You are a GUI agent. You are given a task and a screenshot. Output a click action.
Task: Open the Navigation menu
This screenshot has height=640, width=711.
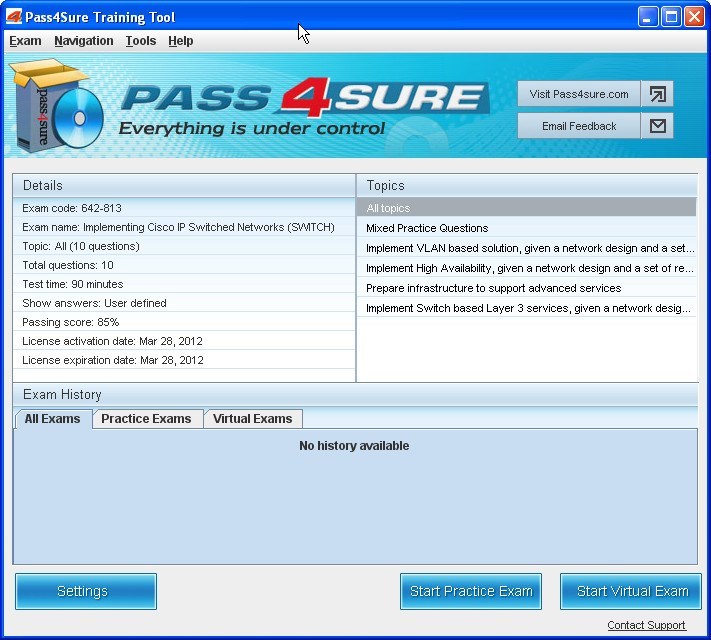coord(84,41)
